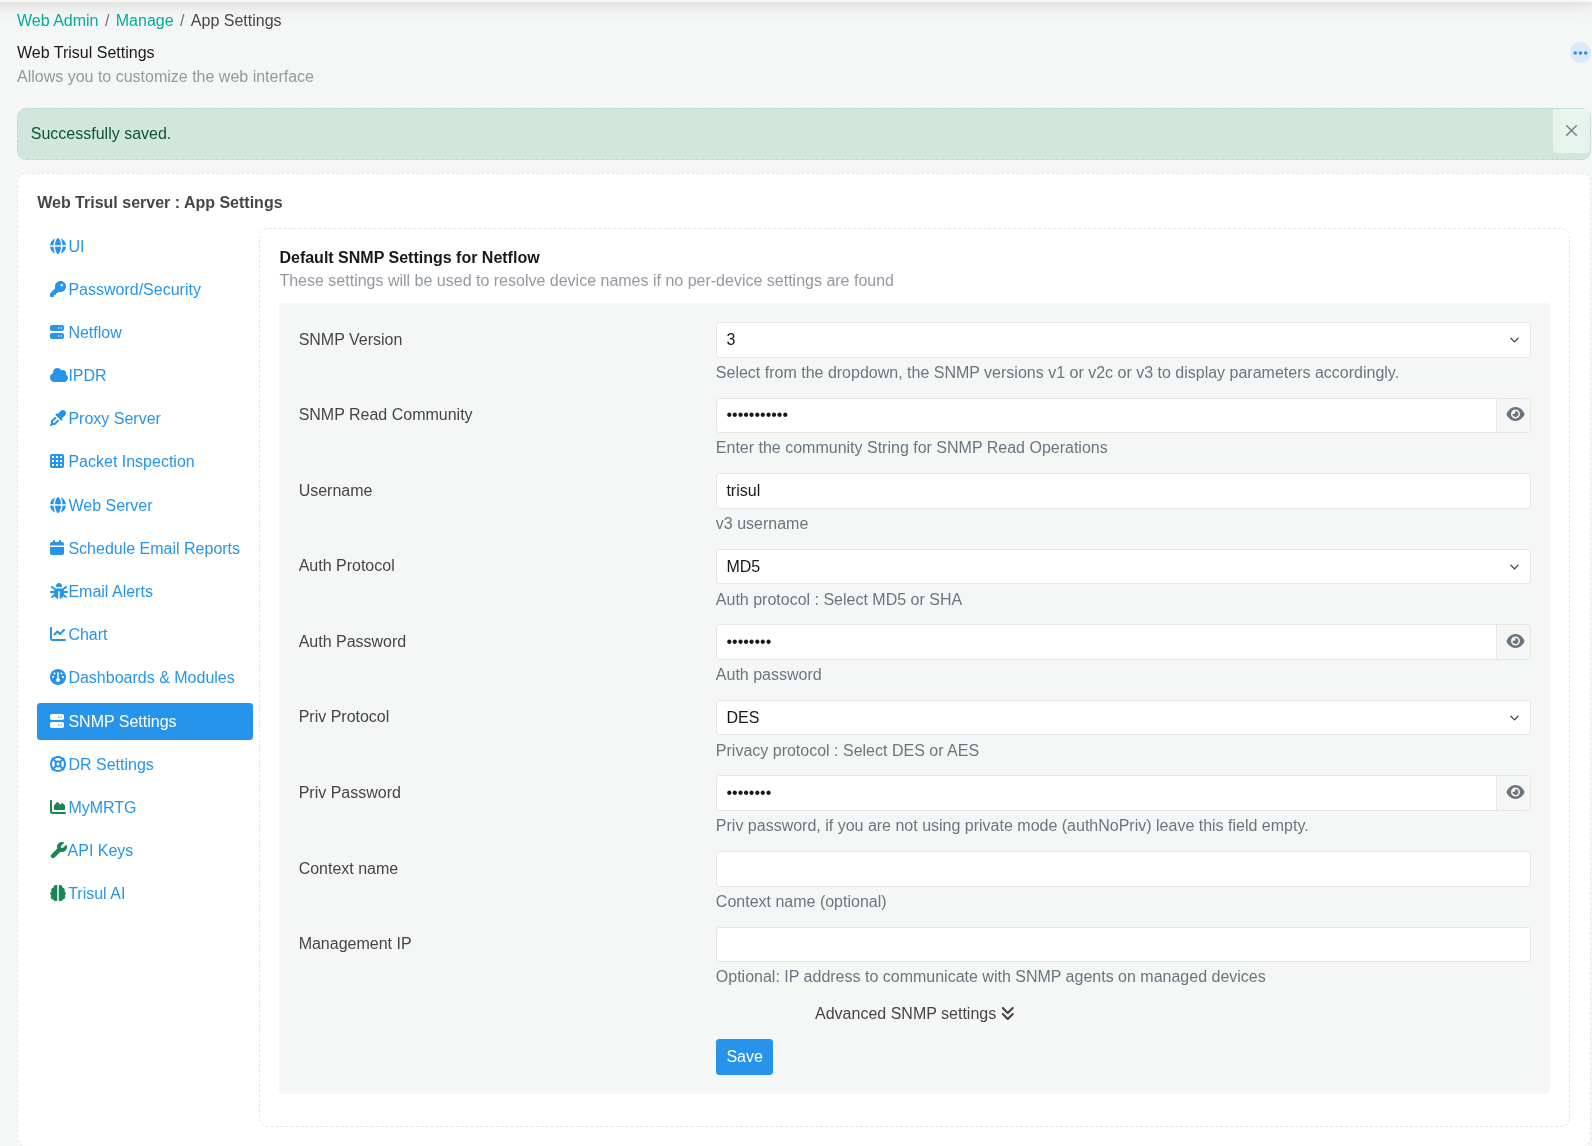Viewport: 1592px width, 1146px height.
Task: Click the globe icon beside UI
Action: coord(58,246)
